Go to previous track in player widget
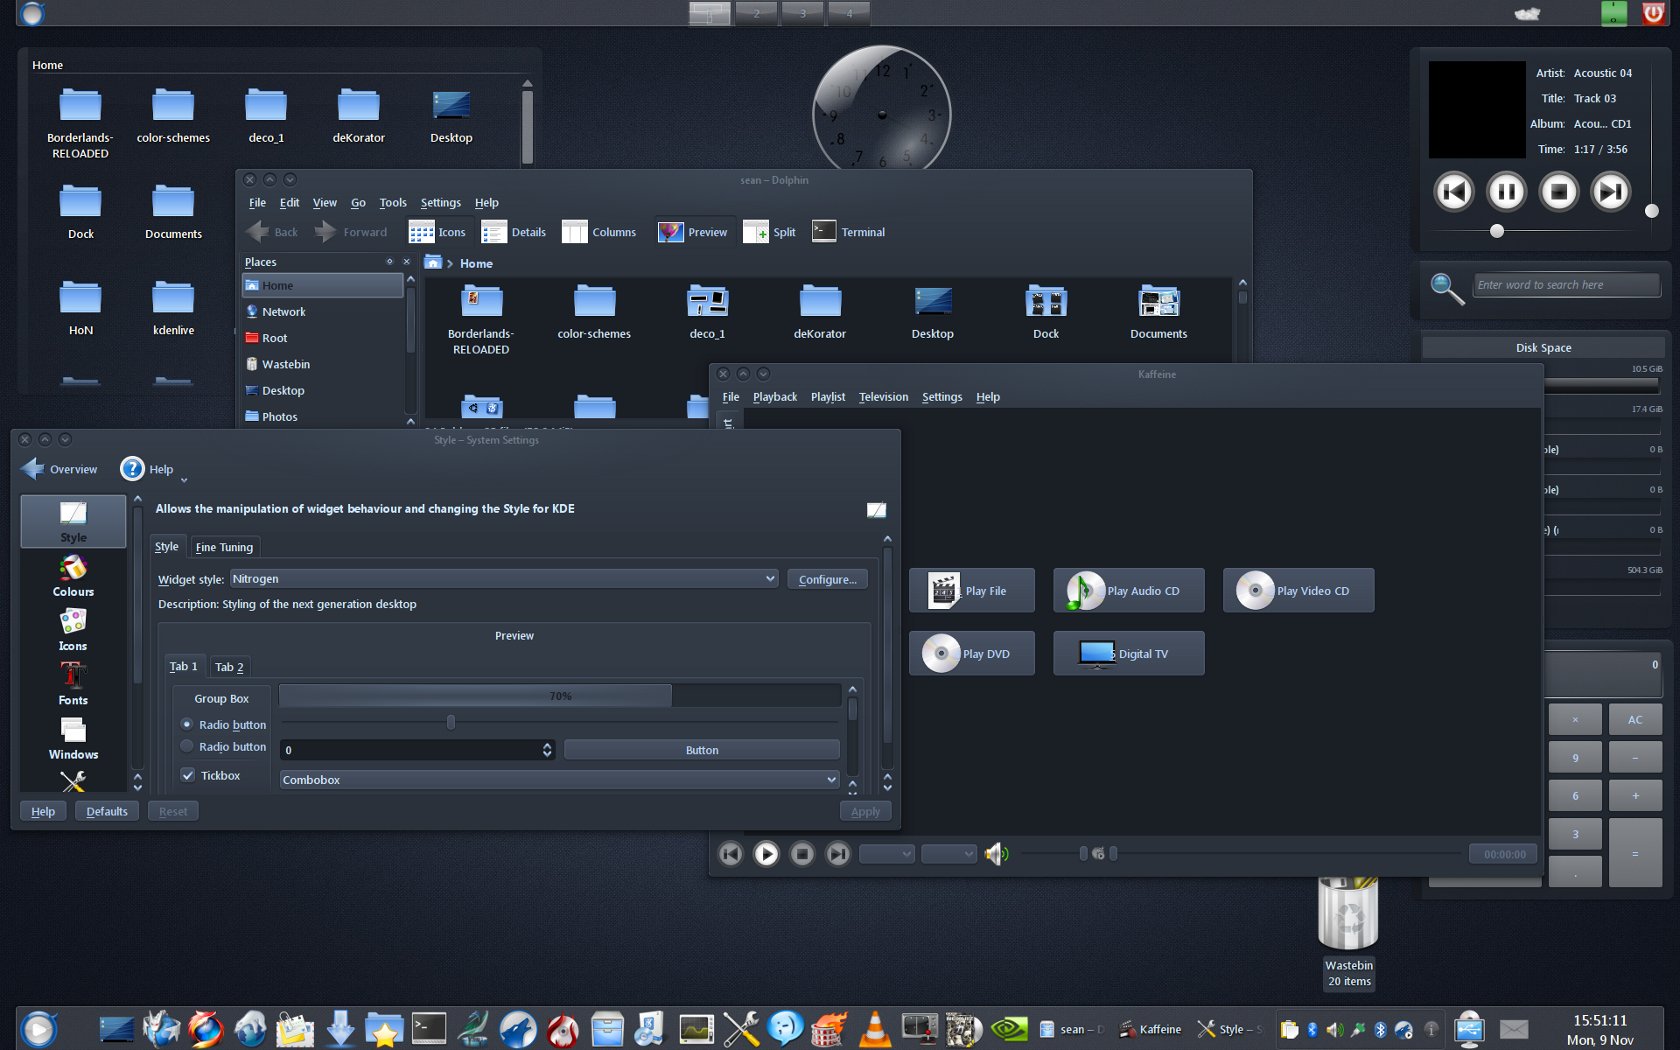The height and width of the screenshot is (1050, 1680). (1454, 192)
